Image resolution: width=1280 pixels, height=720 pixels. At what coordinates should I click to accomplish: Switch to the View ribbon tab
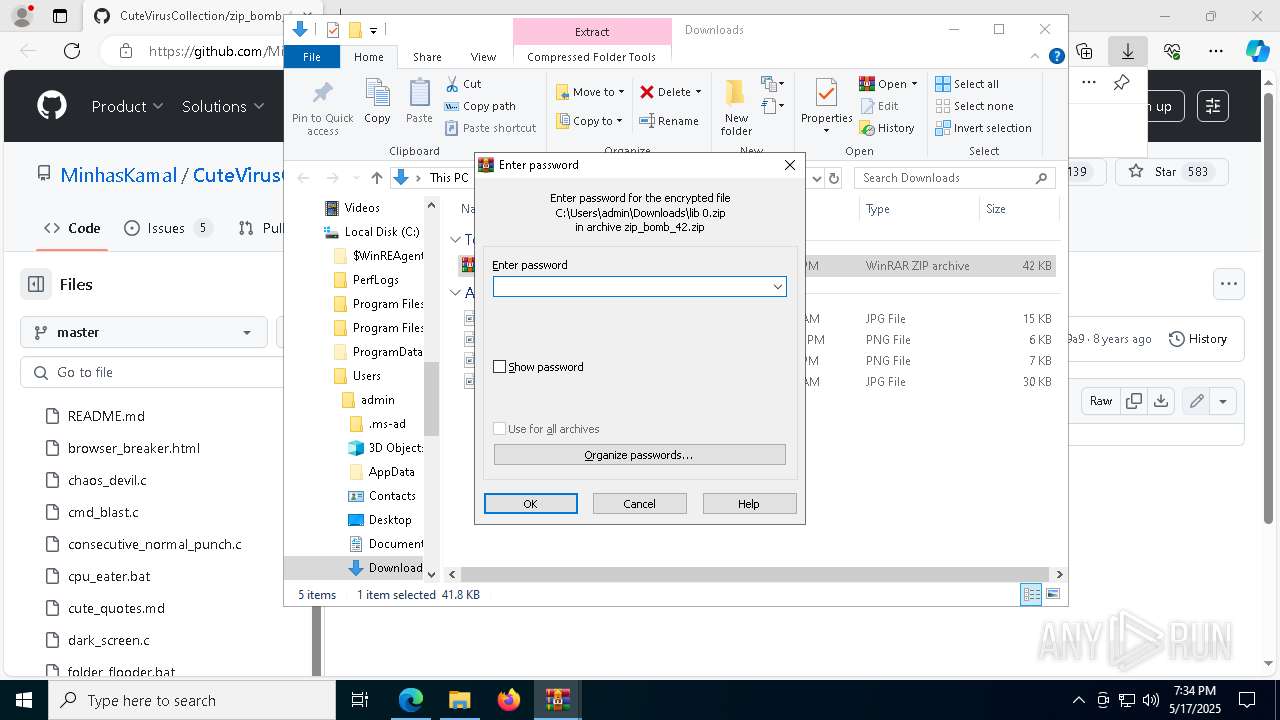pyautogui.click(x=483, y=57)
